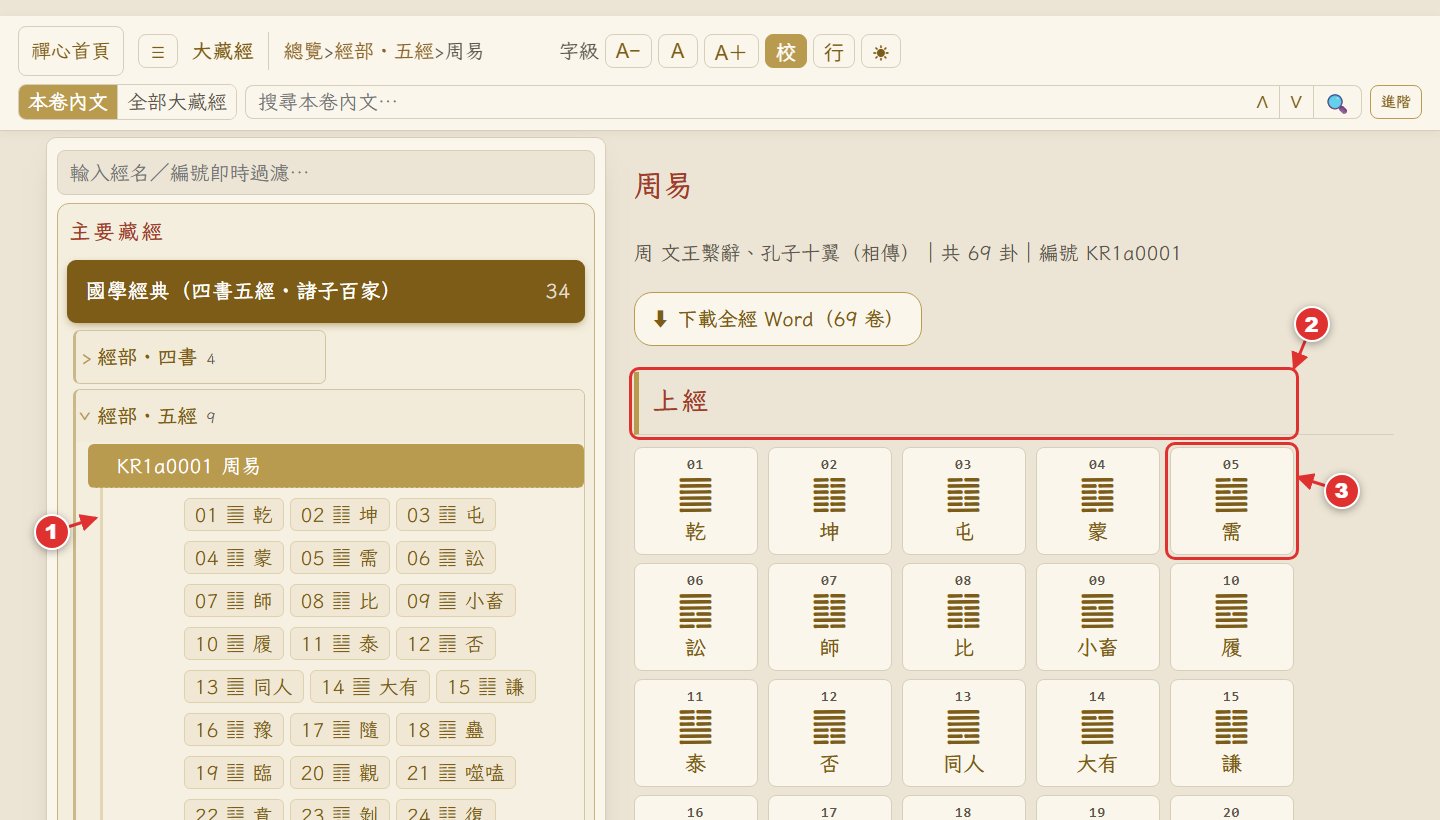Open sidebar chip 10 履
This screenshot has height=820, width=1440.
point(234,644)
